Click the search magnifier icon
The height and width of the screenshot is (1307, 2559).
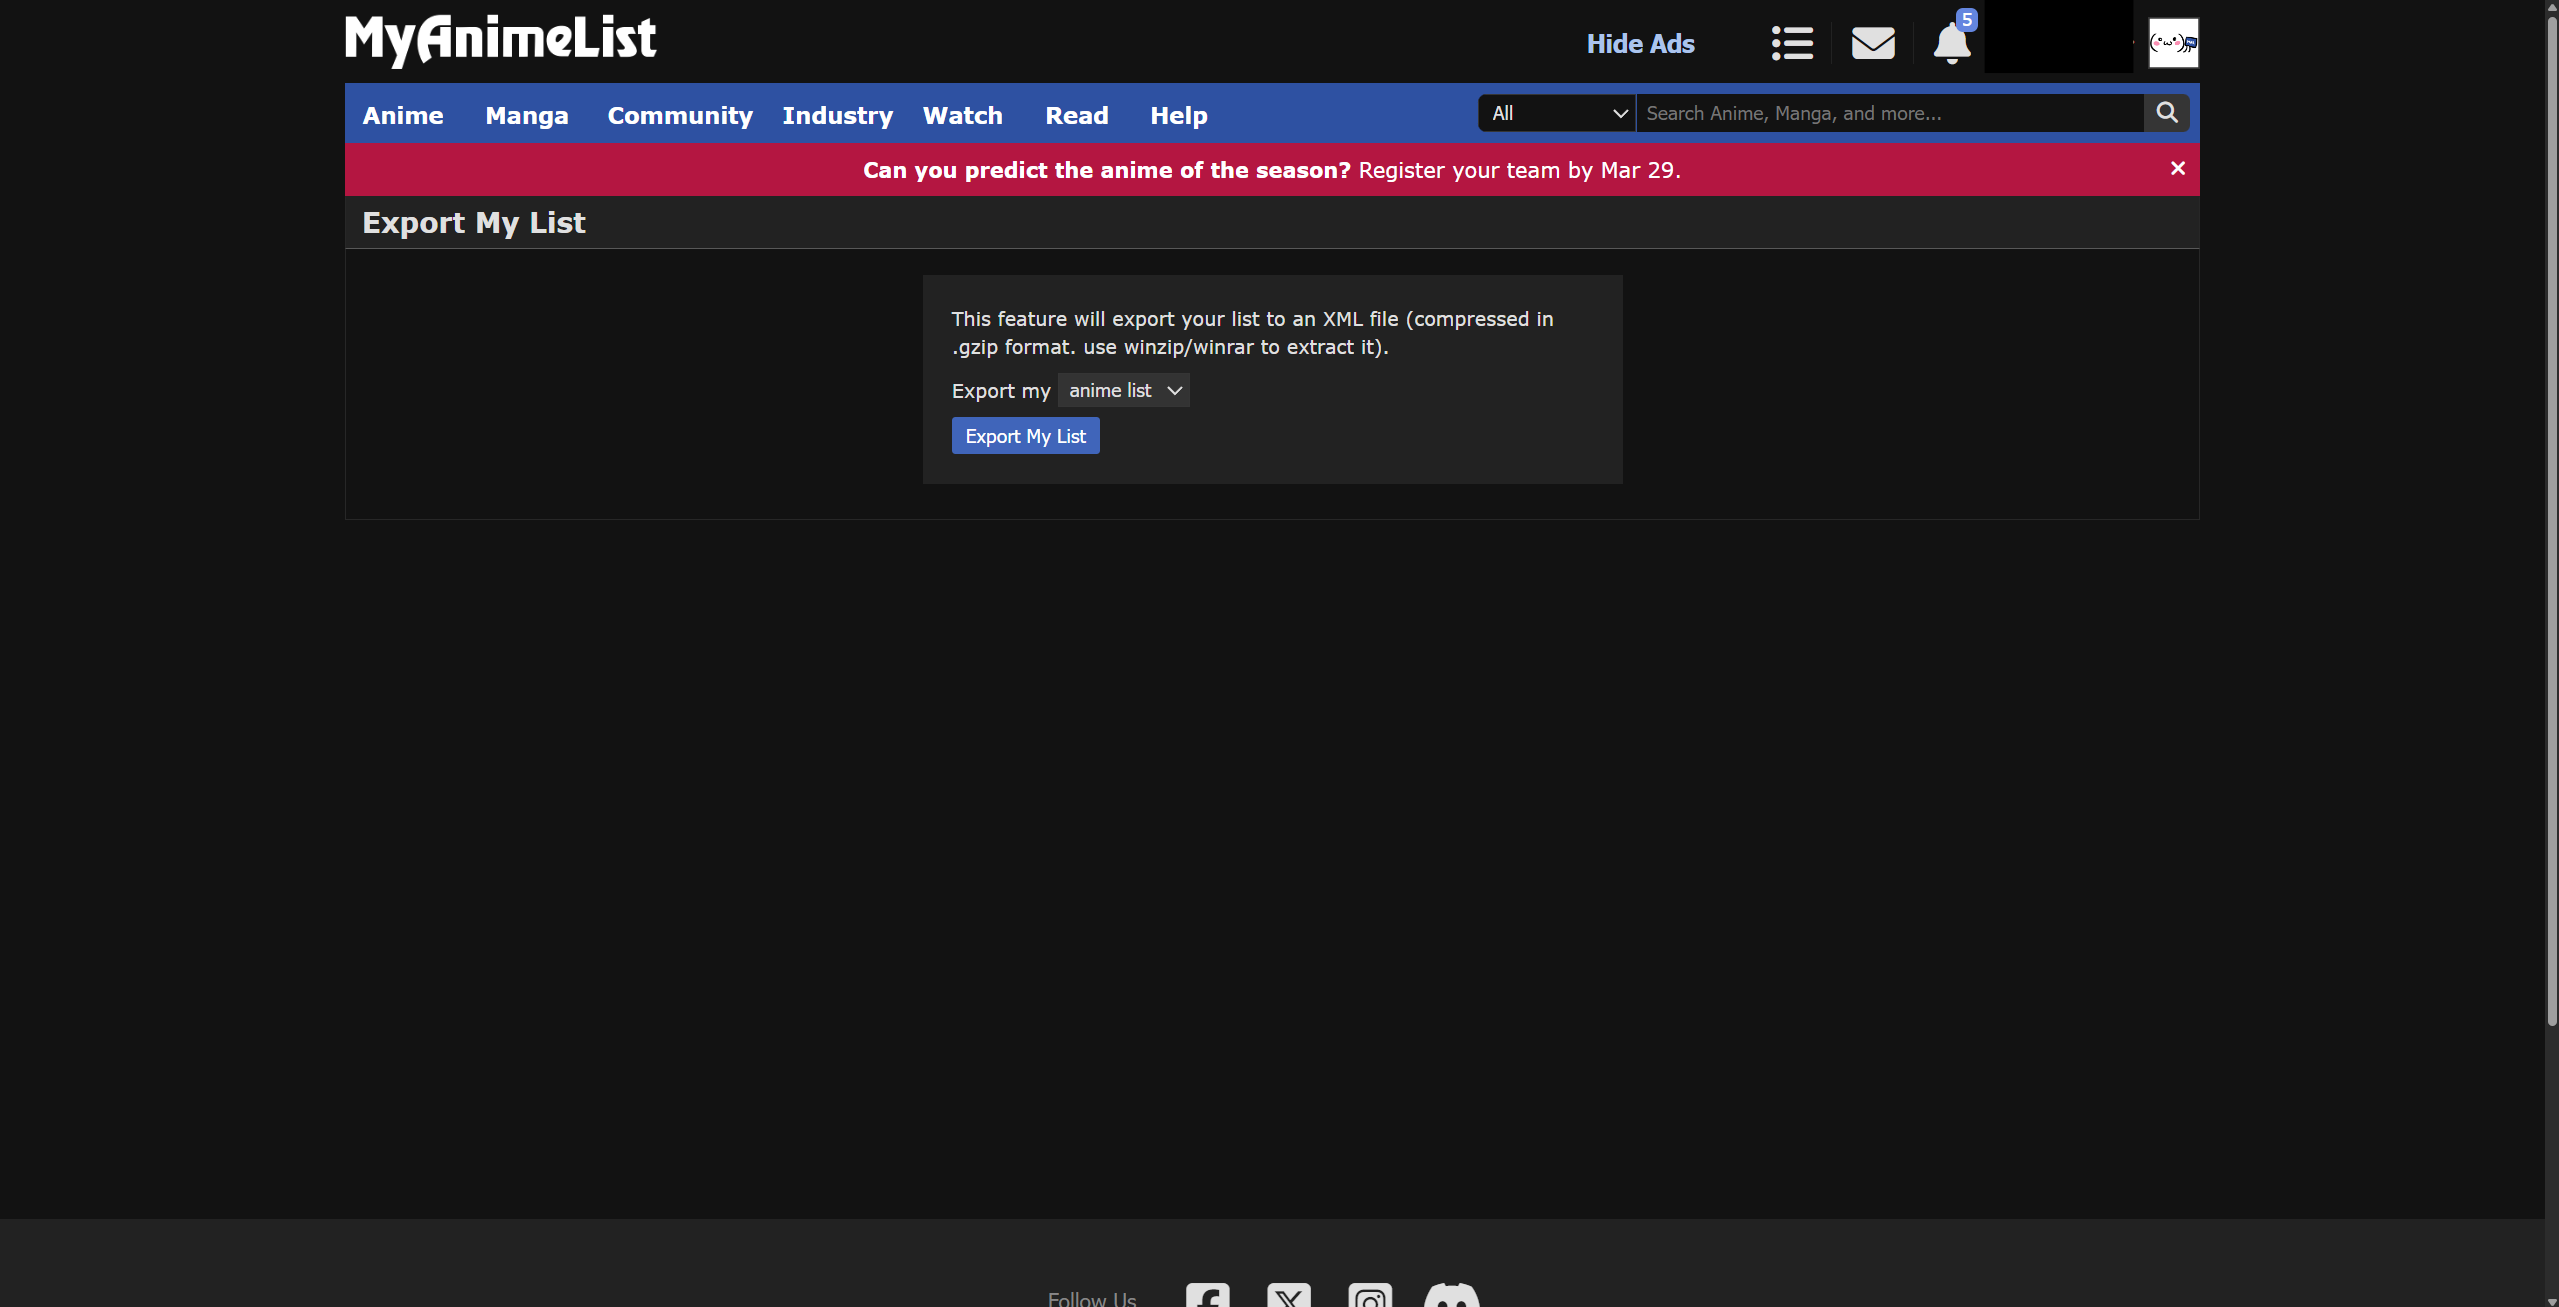2166,112
